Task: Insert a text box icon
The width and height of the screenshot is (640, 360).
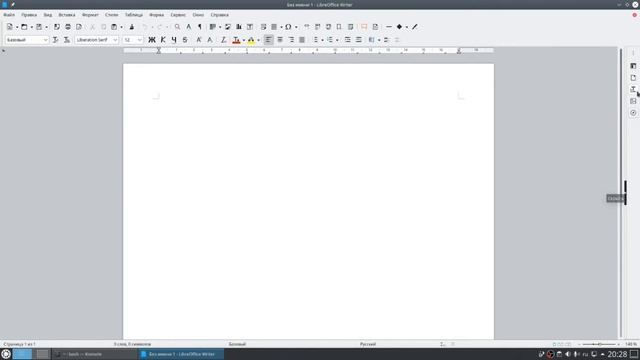Action: click(250, 27)
